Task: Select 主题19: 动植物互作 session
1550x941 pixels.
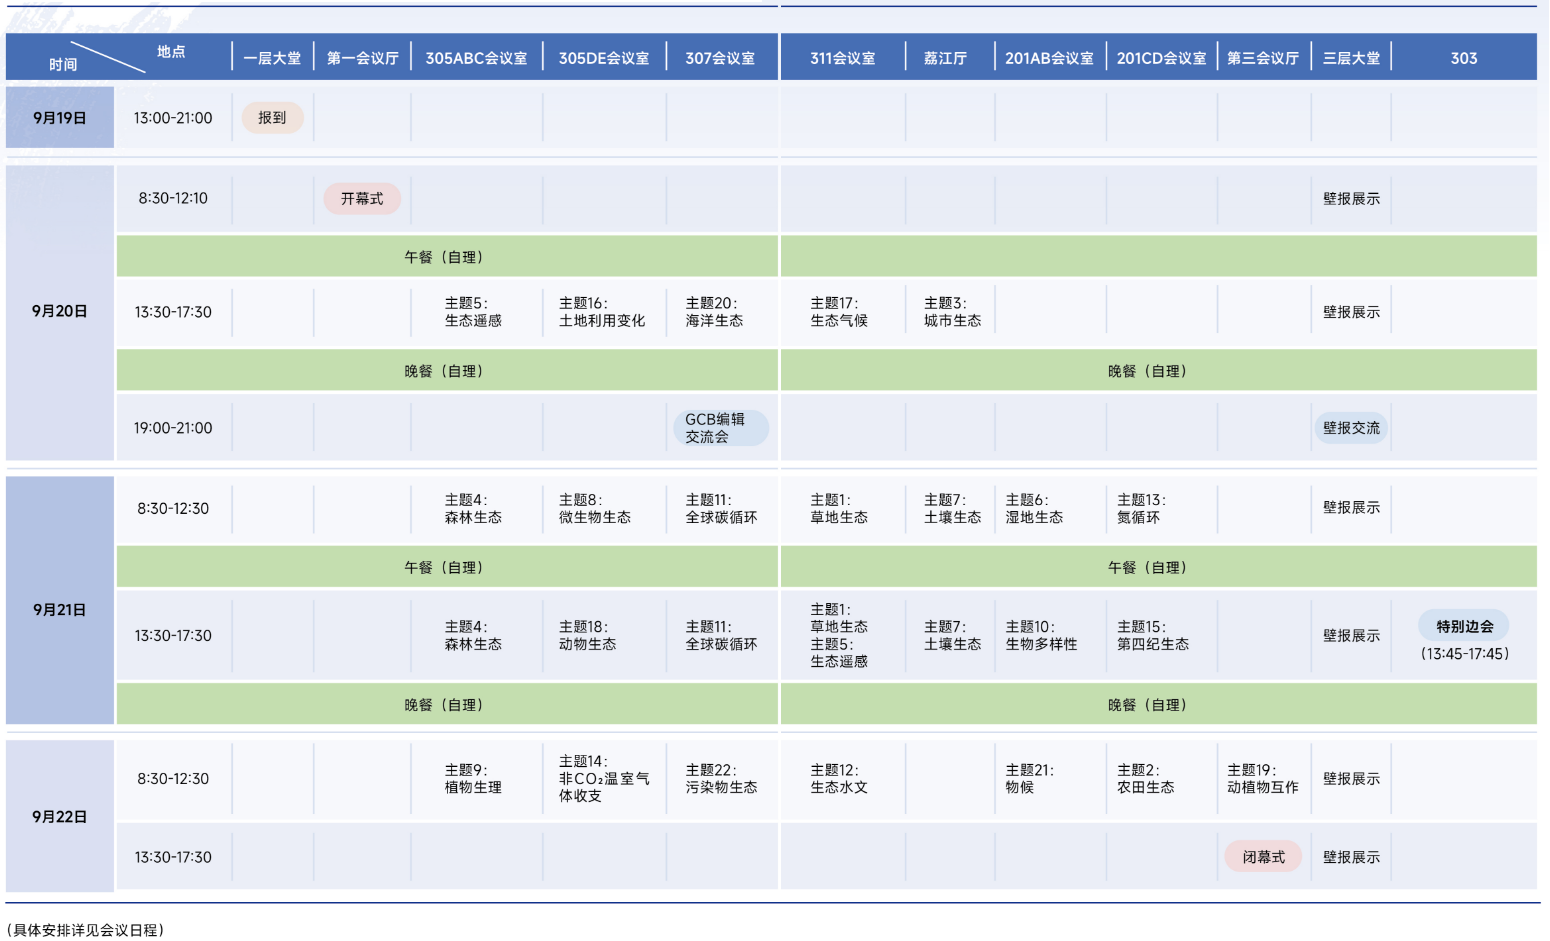Action: [x=1263, y=778]
